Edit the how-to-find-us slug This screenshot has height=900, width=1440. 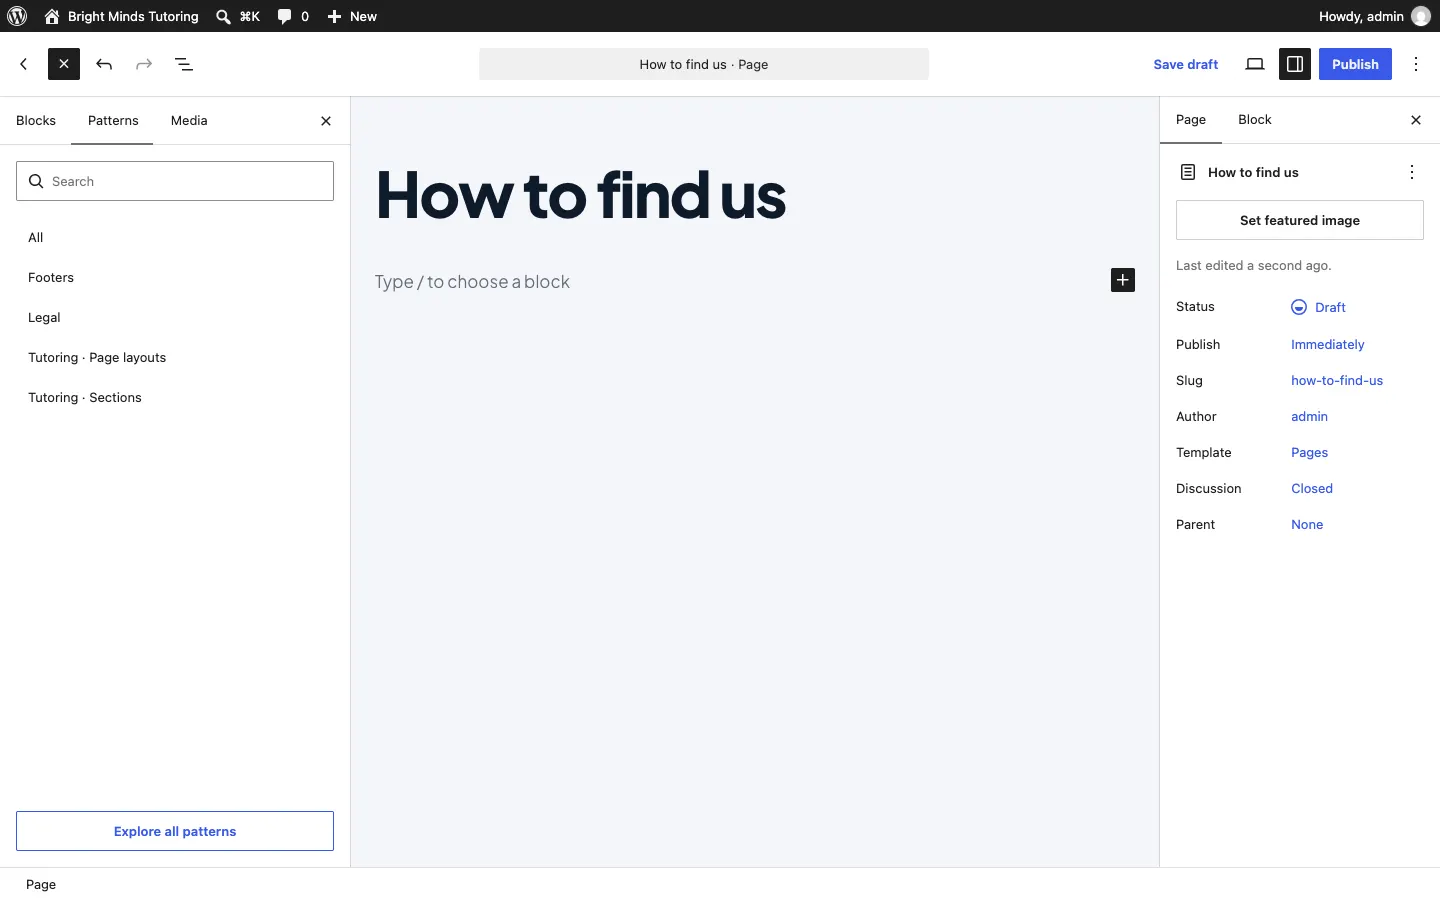coord(1337,380)
